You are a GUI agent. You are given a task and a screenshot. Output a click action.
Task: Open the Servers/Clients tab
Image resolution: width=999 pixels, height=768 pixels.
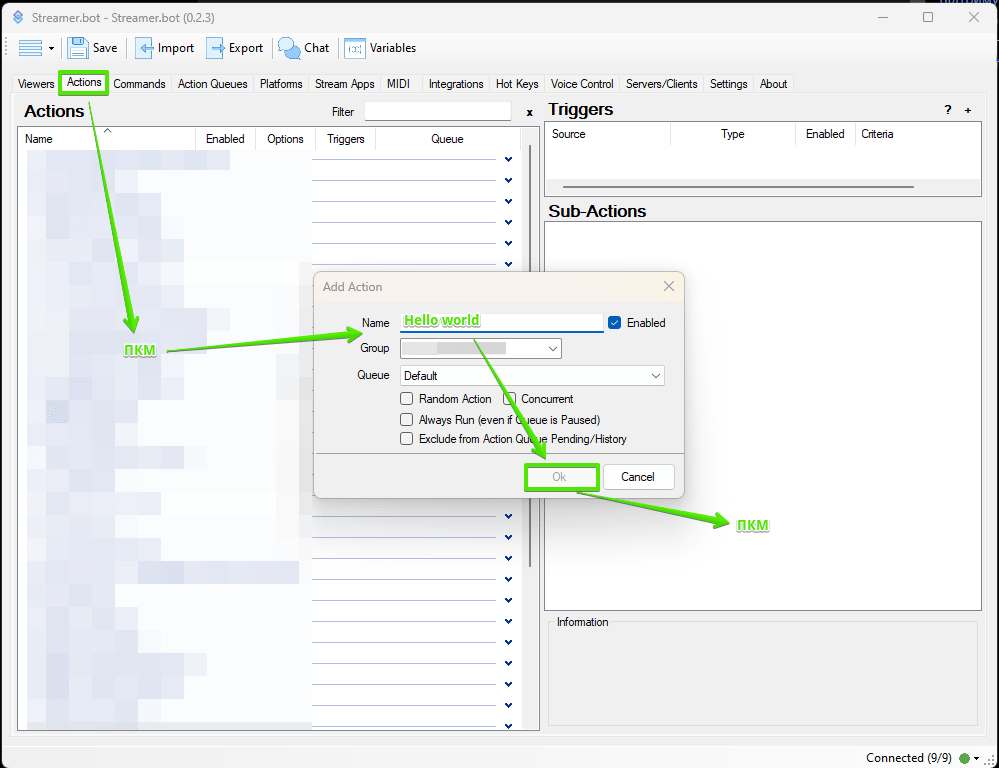tap(662, 83)
